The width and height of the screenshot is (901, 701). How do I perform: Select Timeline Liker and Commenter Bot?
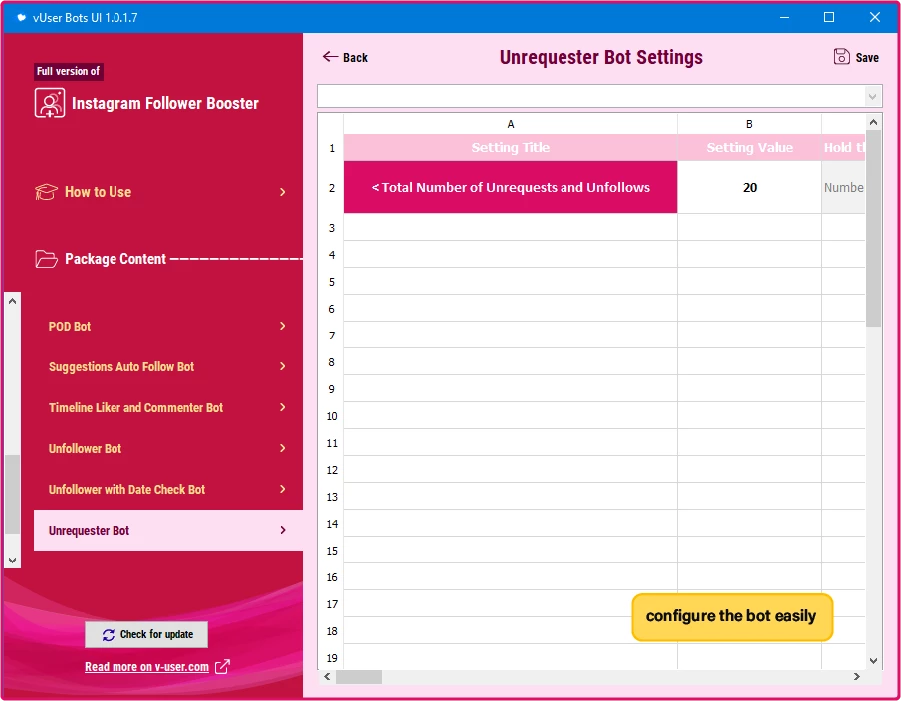point(168,407)
